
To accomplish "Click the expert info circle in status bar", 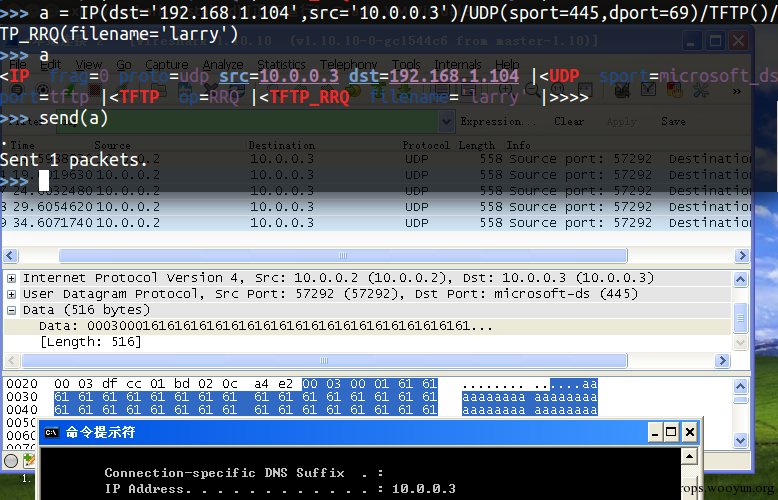I will coord(11,461).
